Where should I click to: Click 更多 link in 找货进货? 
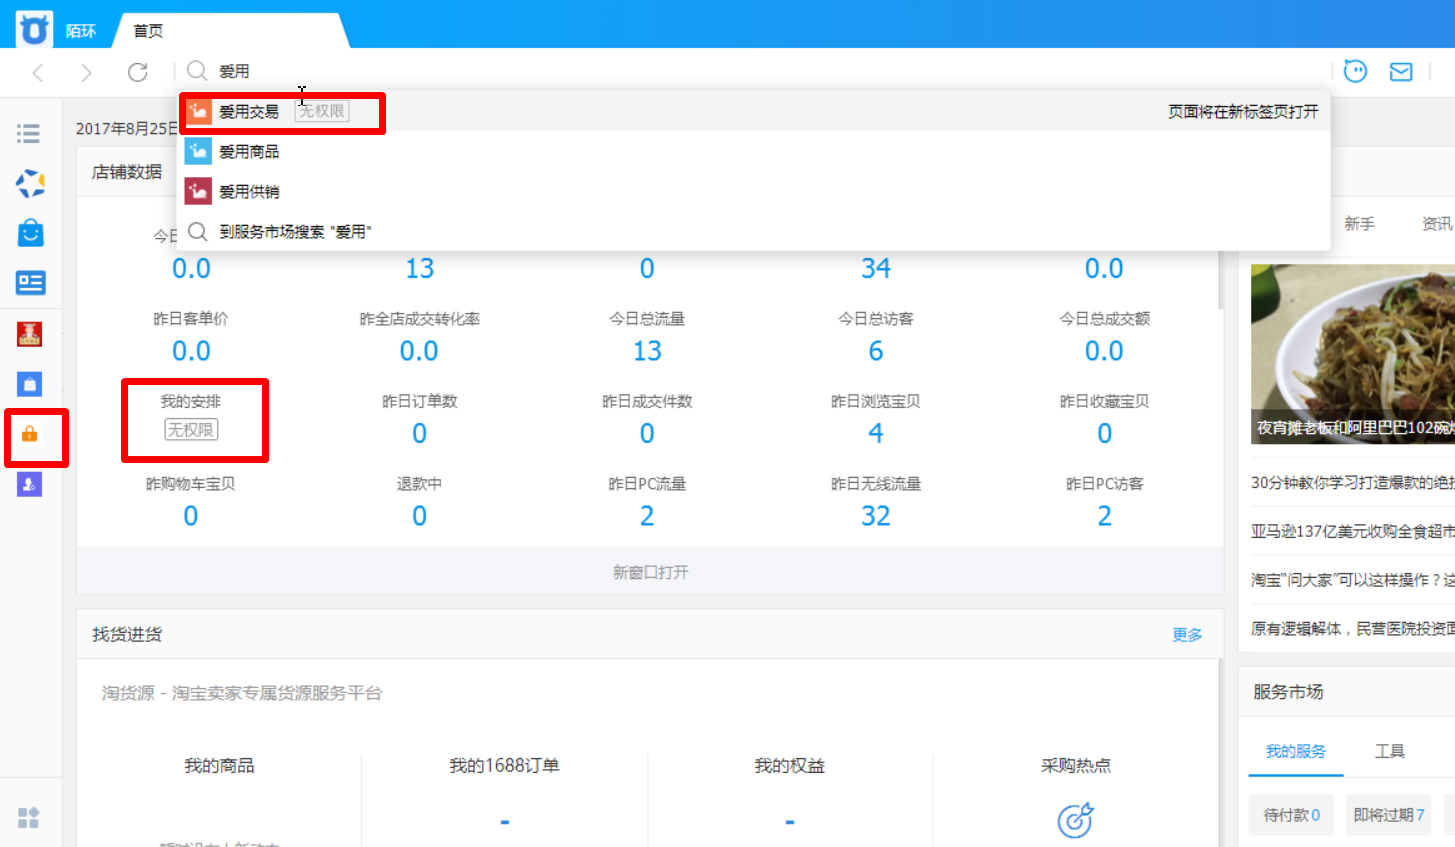[x=1187, y=635]
